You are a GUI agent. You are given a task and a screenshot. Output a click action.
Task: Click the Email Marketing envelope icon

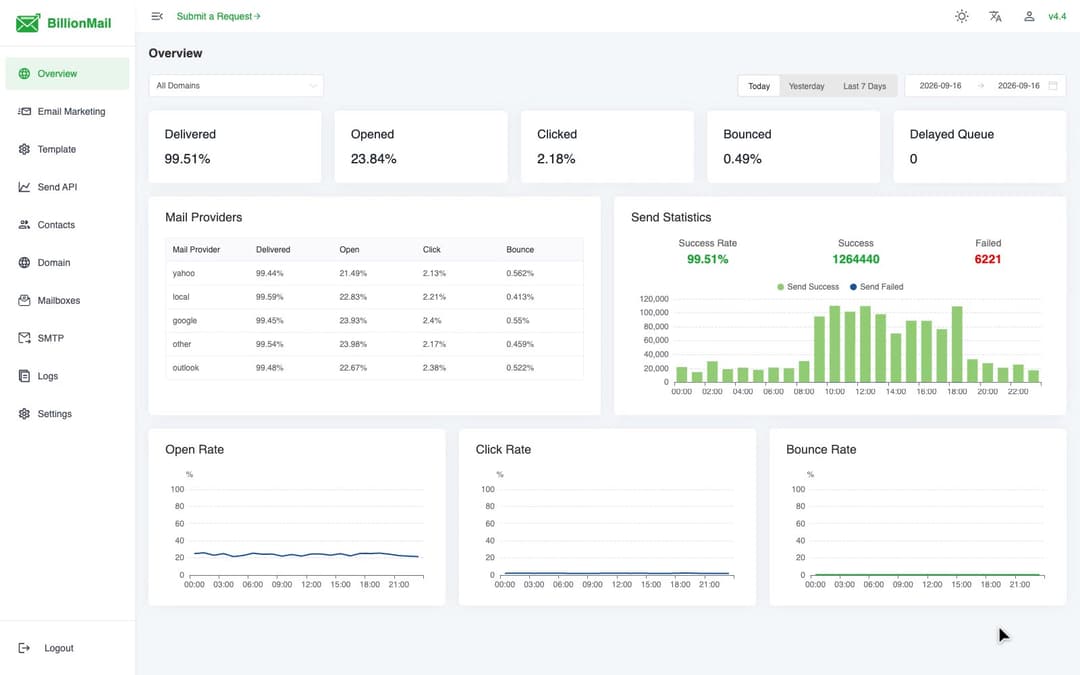24,112
